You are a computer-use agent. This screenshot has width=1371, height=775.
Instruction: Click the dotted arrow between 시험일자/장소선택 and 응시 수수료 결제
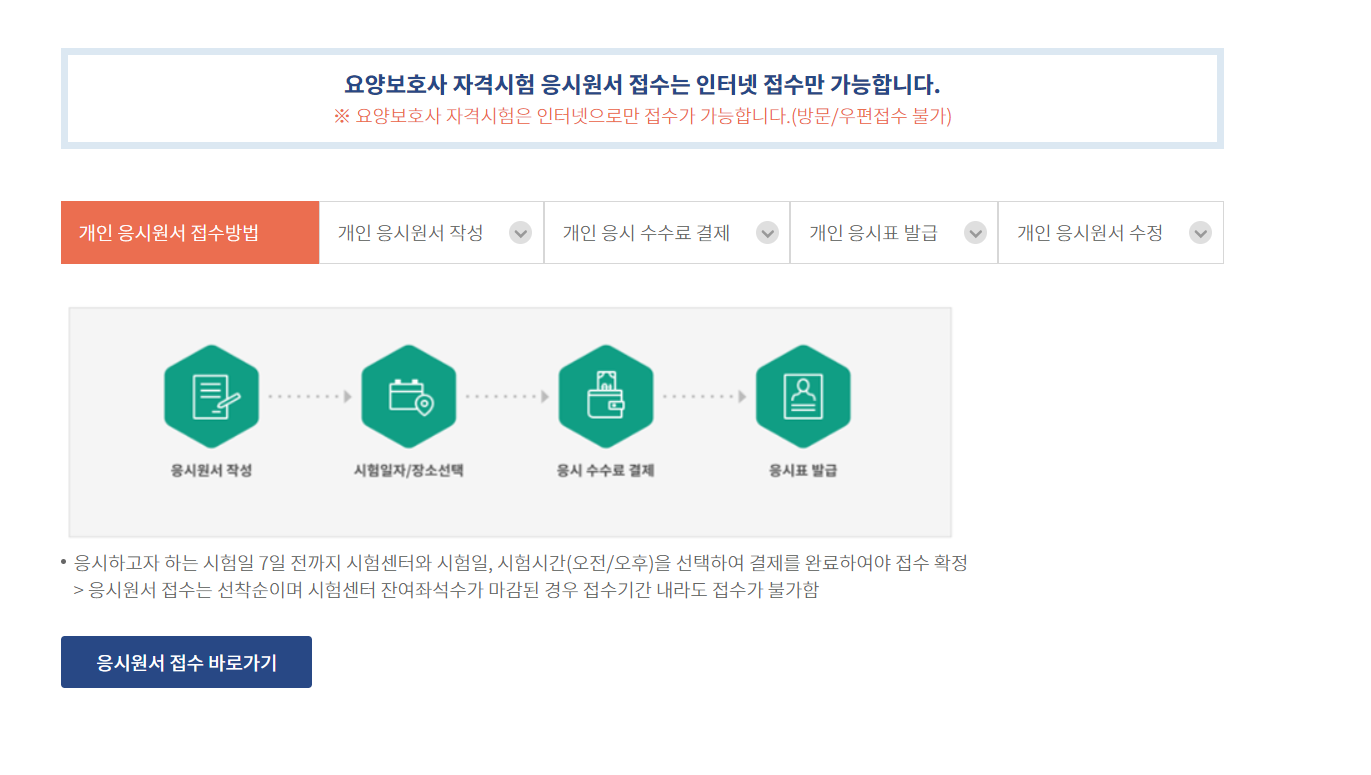click(507, 395)
